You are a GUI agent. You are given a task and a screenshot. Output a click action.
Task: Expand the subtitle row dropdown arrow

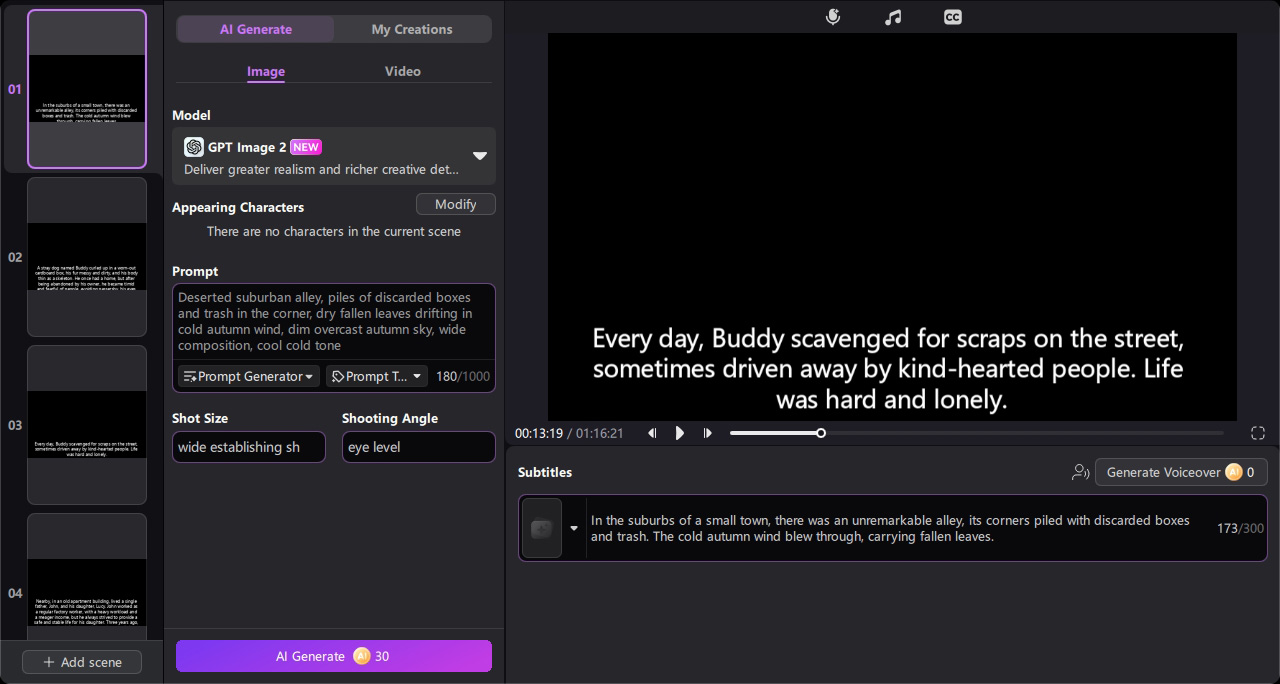tap(574, 528)
